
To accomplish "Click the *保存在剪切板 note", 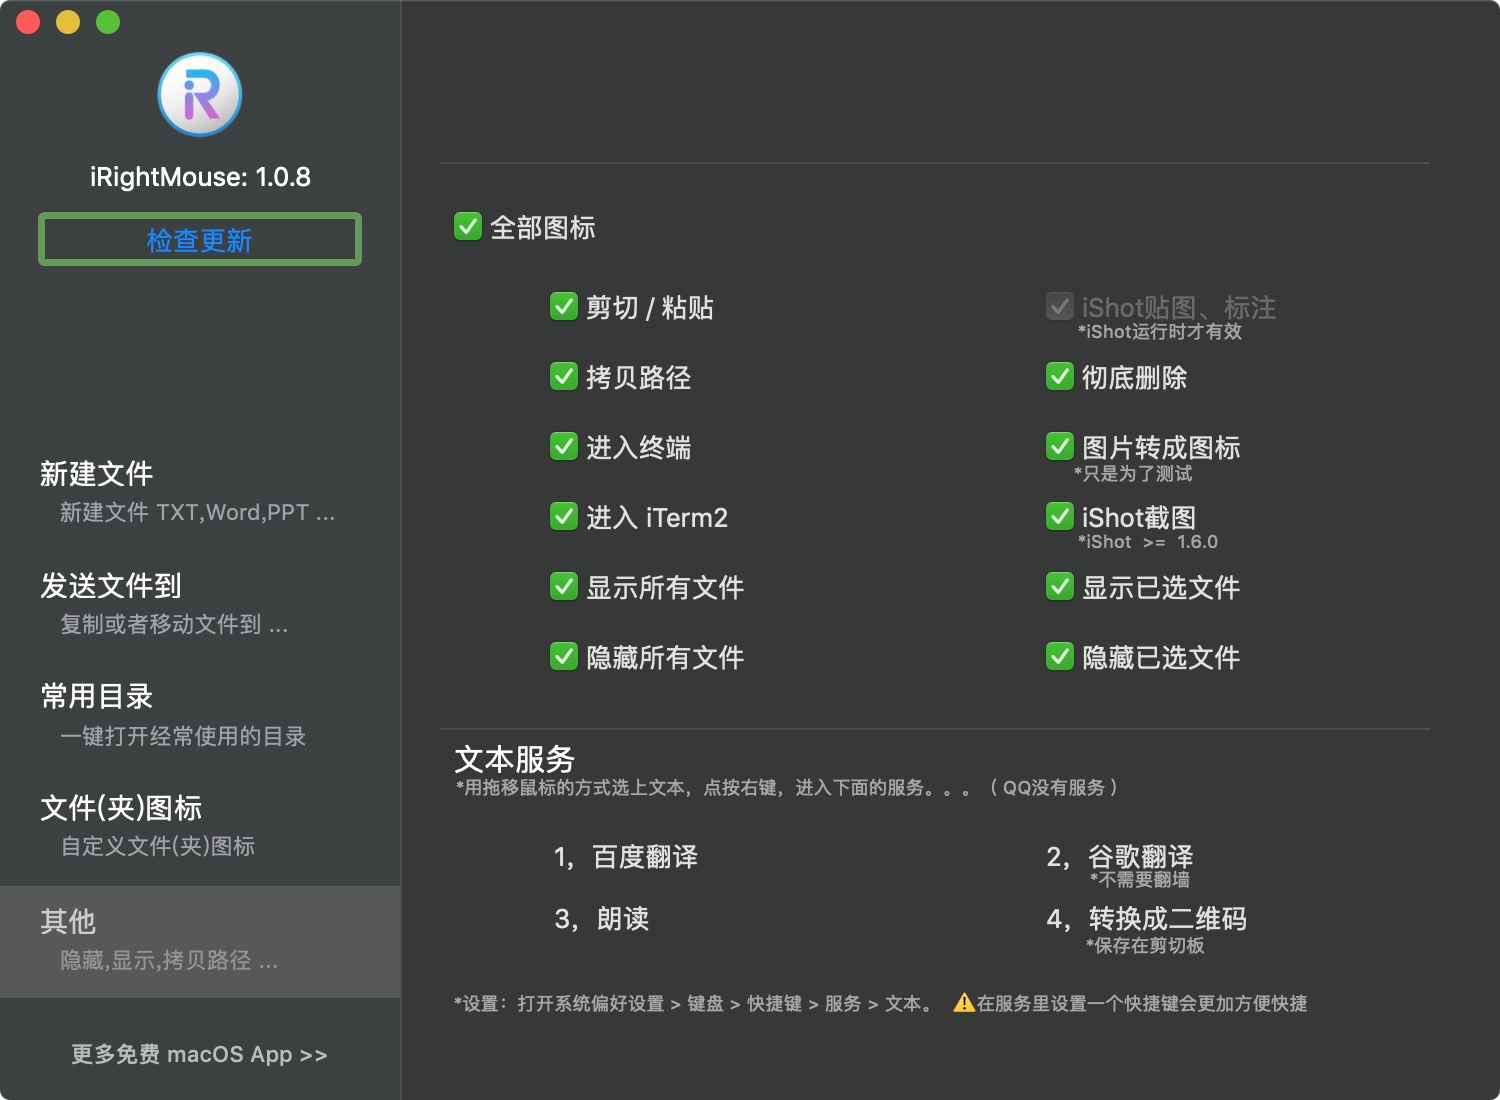I will (1145, 946).
